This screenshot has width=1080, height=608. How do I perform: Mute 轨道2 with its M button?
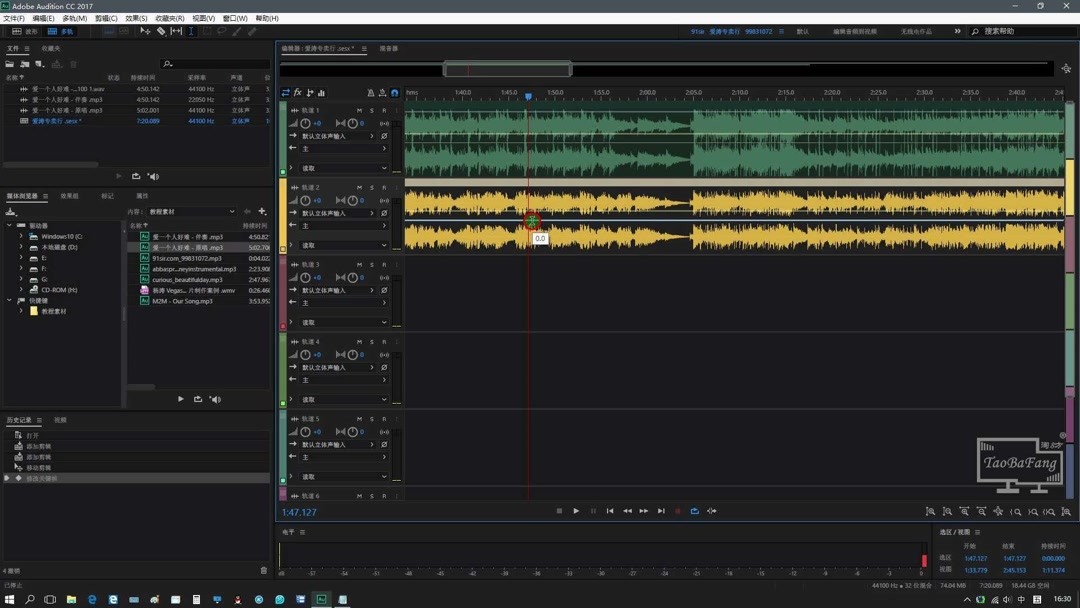pyautogui.click(x=359, y=188)
